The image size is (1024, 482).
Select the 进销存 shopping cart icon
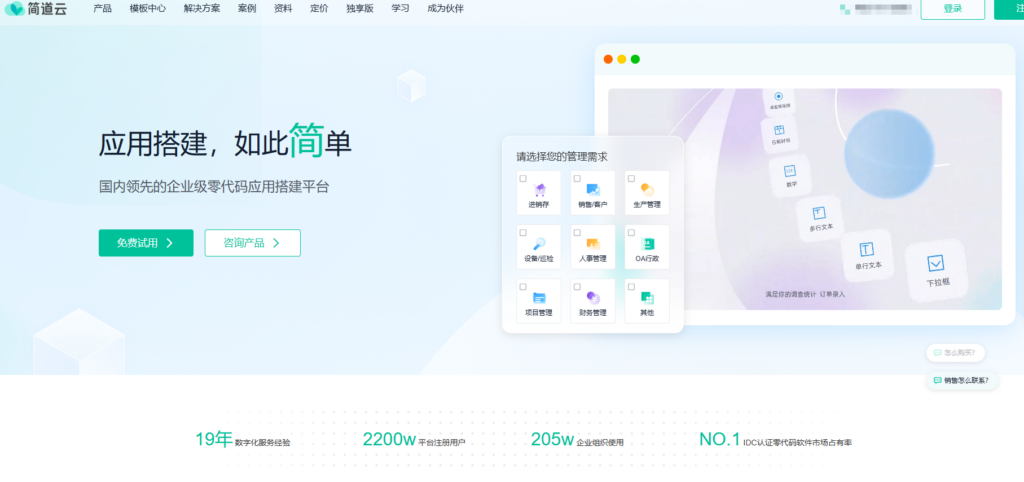coord(540,189)
